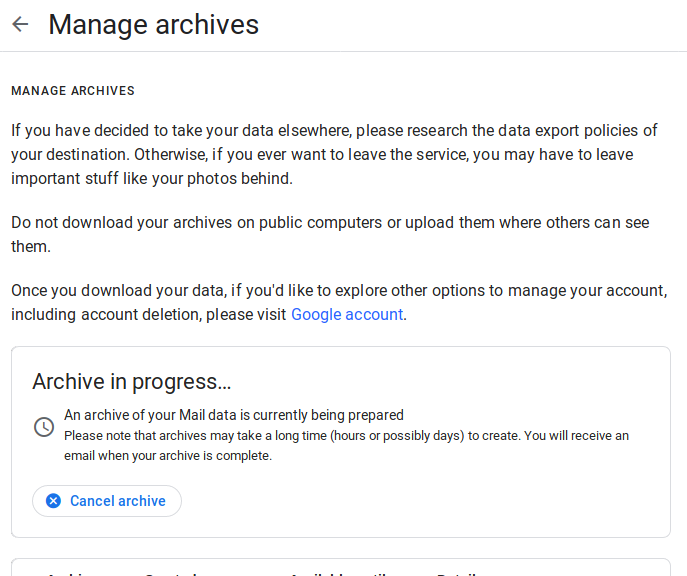Click empty space inside the Archive in progress card
The width and height of the screenshot is (687, 576).
tap(438, 499)
